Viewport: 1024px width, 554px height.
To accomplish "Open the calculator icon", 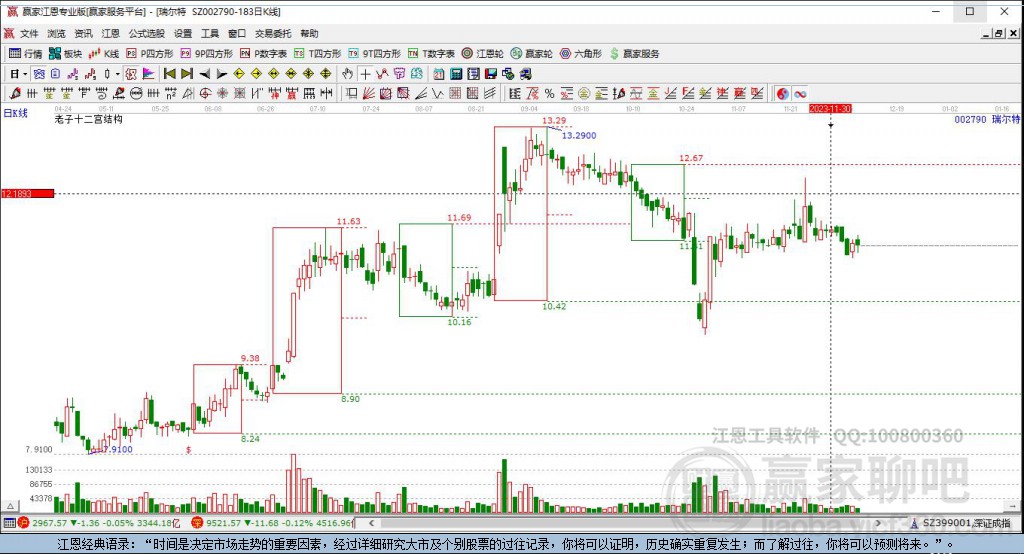I will pyautogui.click(x=456, y=74).
